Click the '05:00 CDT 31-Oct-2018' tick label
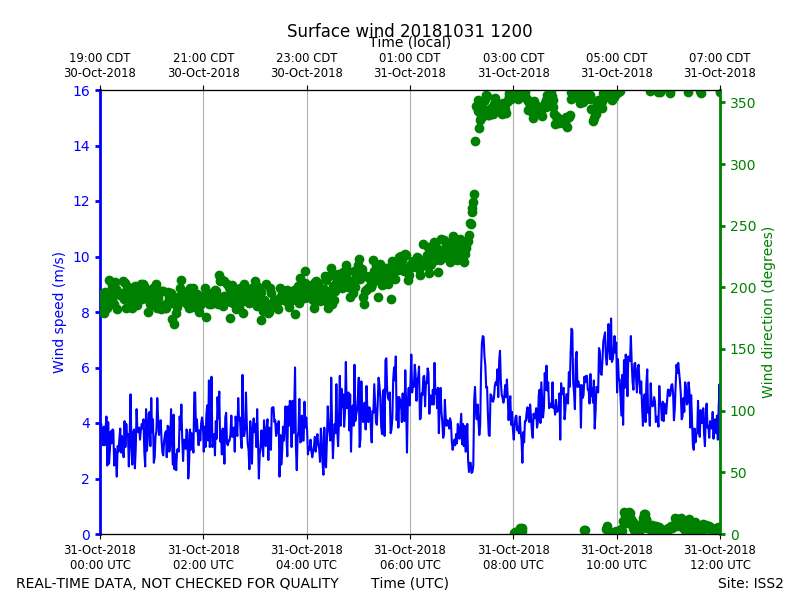Image resolution: width=800 pixels, height=600 pixels. point(617,65)
